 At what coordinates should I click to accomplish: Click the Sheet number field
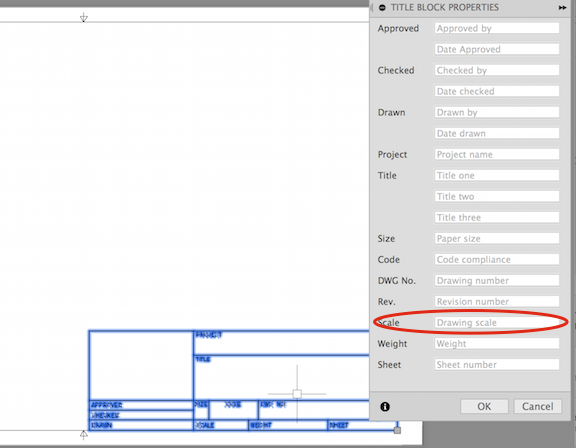(497, 365)
